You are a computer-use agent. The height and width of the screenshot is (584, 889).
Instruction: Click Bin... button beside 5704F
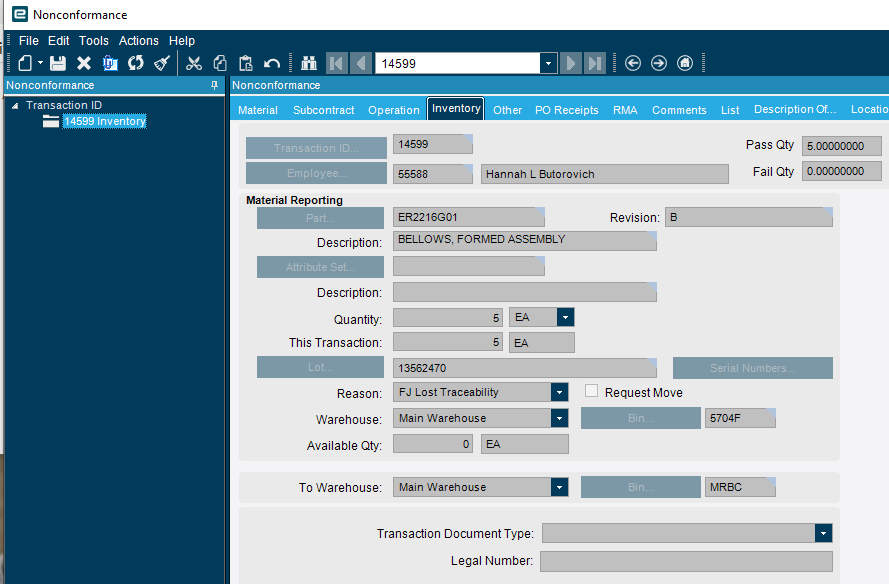641,418
